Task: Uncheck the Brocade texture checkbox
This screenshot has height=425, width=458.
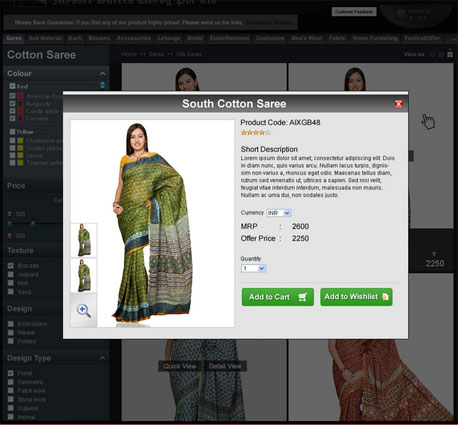Action: tap(11, 266)
